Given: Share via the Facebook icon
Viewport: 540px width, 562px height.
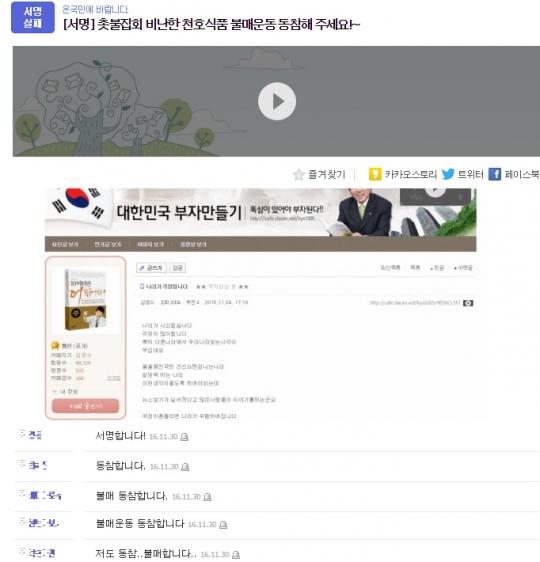Looking at the screenshot, I should coord(495,174).
